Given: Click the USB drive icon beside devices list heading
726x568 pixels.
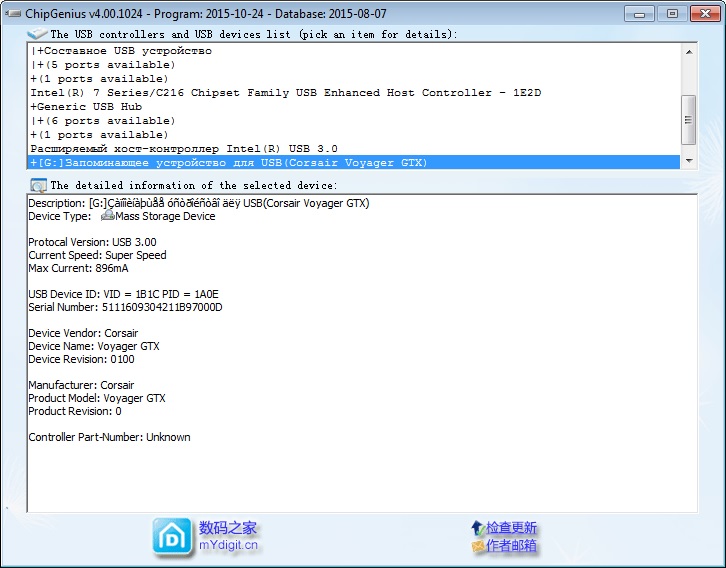Looking at the screenshot, I should point(37,33).
